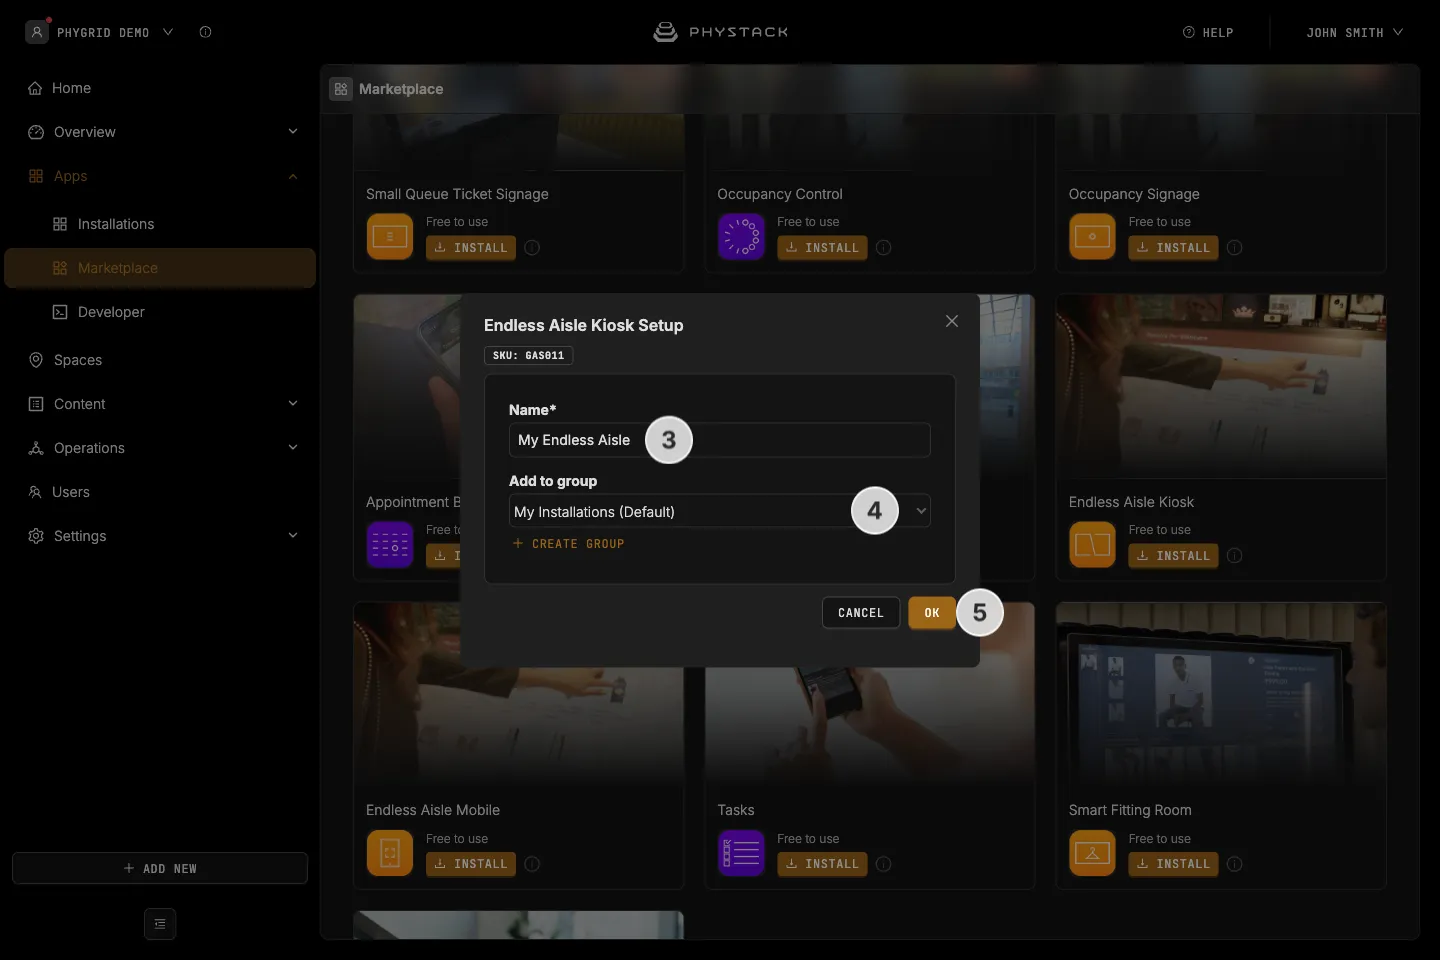Screen dimensions: 1440x960
Task: Go to Home in the sidebar
Action: (x=160, y=88)
